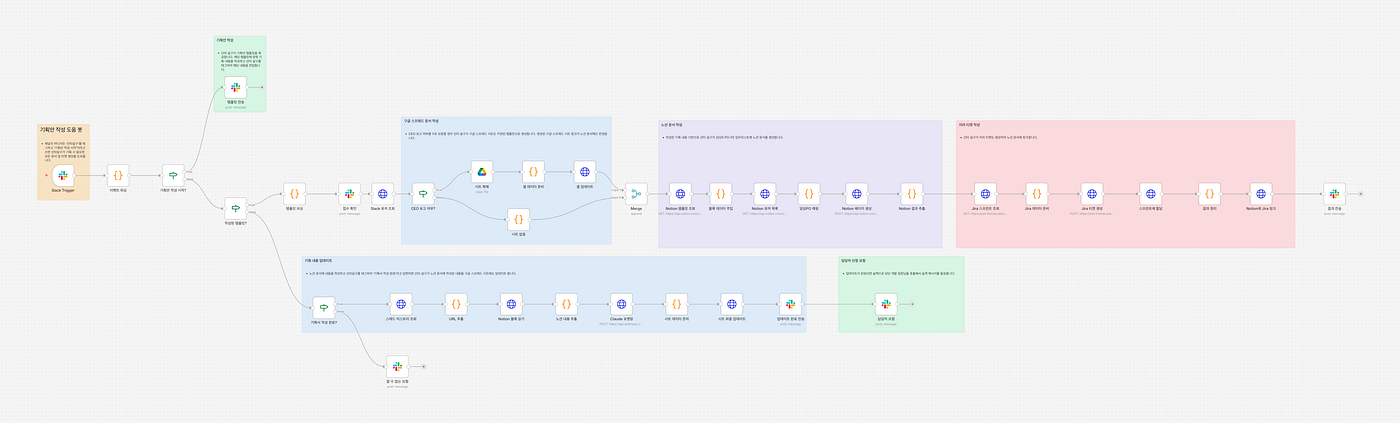Select the Slack Trigger node
Image resolution: width=1400 pixels, height=423 pixels.
coord(63,175)
